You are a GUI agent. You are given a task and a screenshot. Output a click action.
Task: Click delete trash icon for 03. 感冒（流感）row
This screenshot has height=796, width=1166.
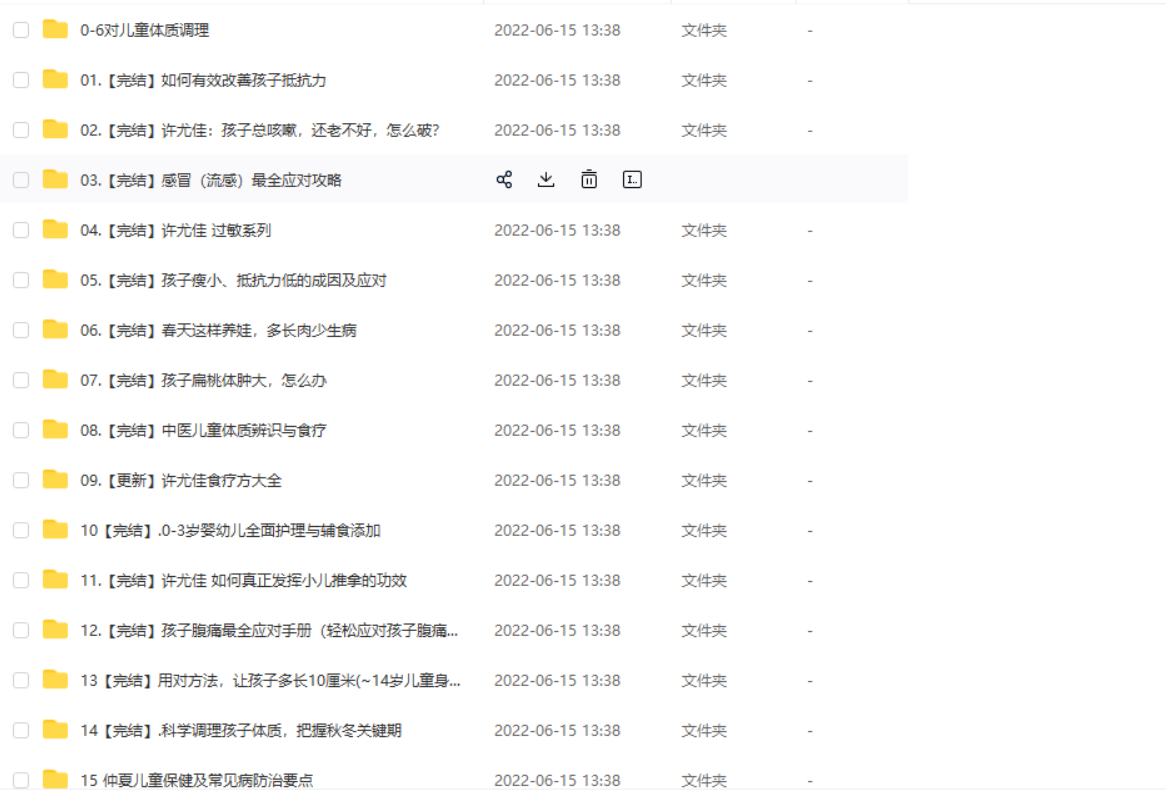pos(589,179)
